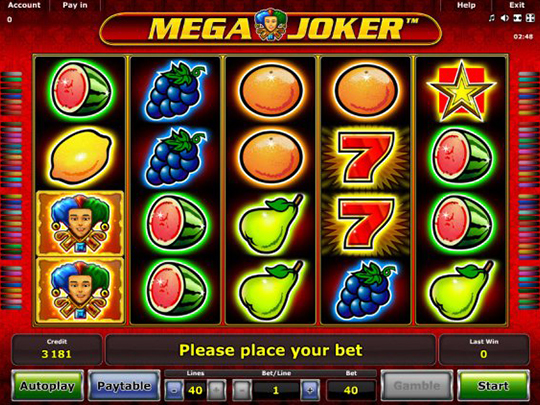Screen dimensions: 540x405
Task: Toggle the music note icon
Action: 491,18
